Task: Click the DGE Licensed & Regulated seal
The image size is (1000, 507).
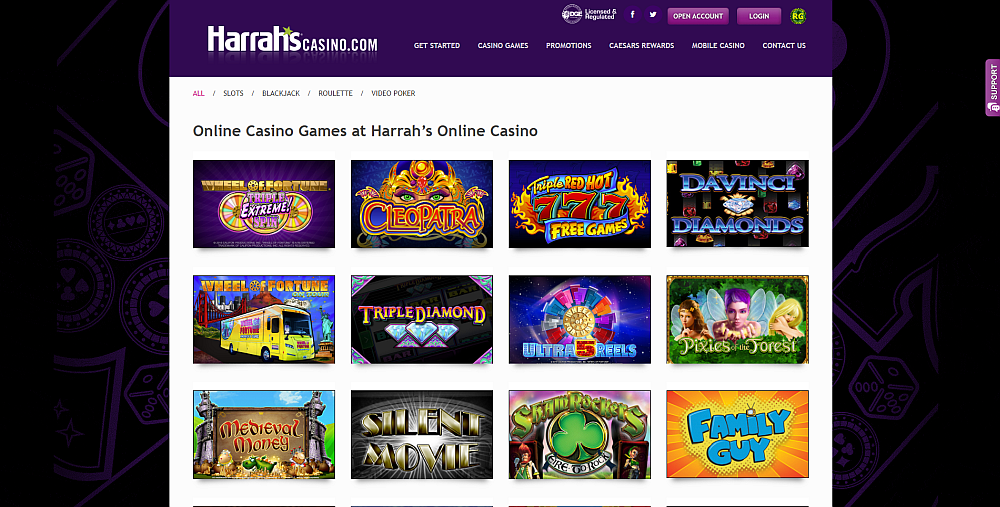Action: 589,14
